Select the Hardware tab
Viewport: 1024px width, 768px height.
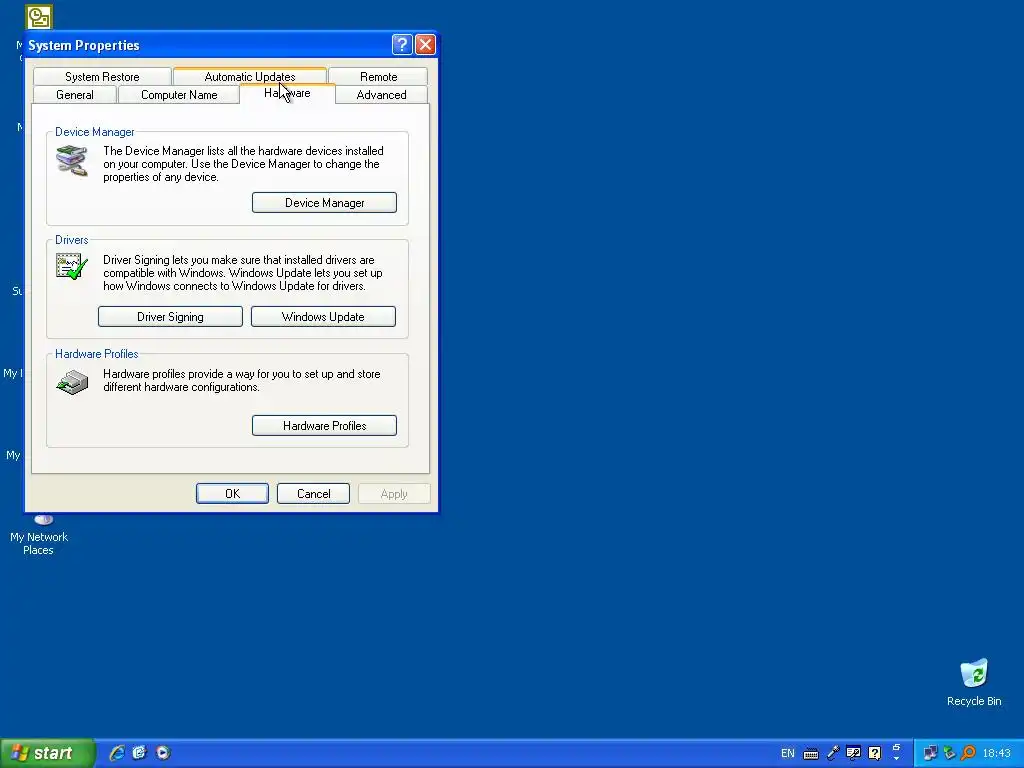pos(287,93)
